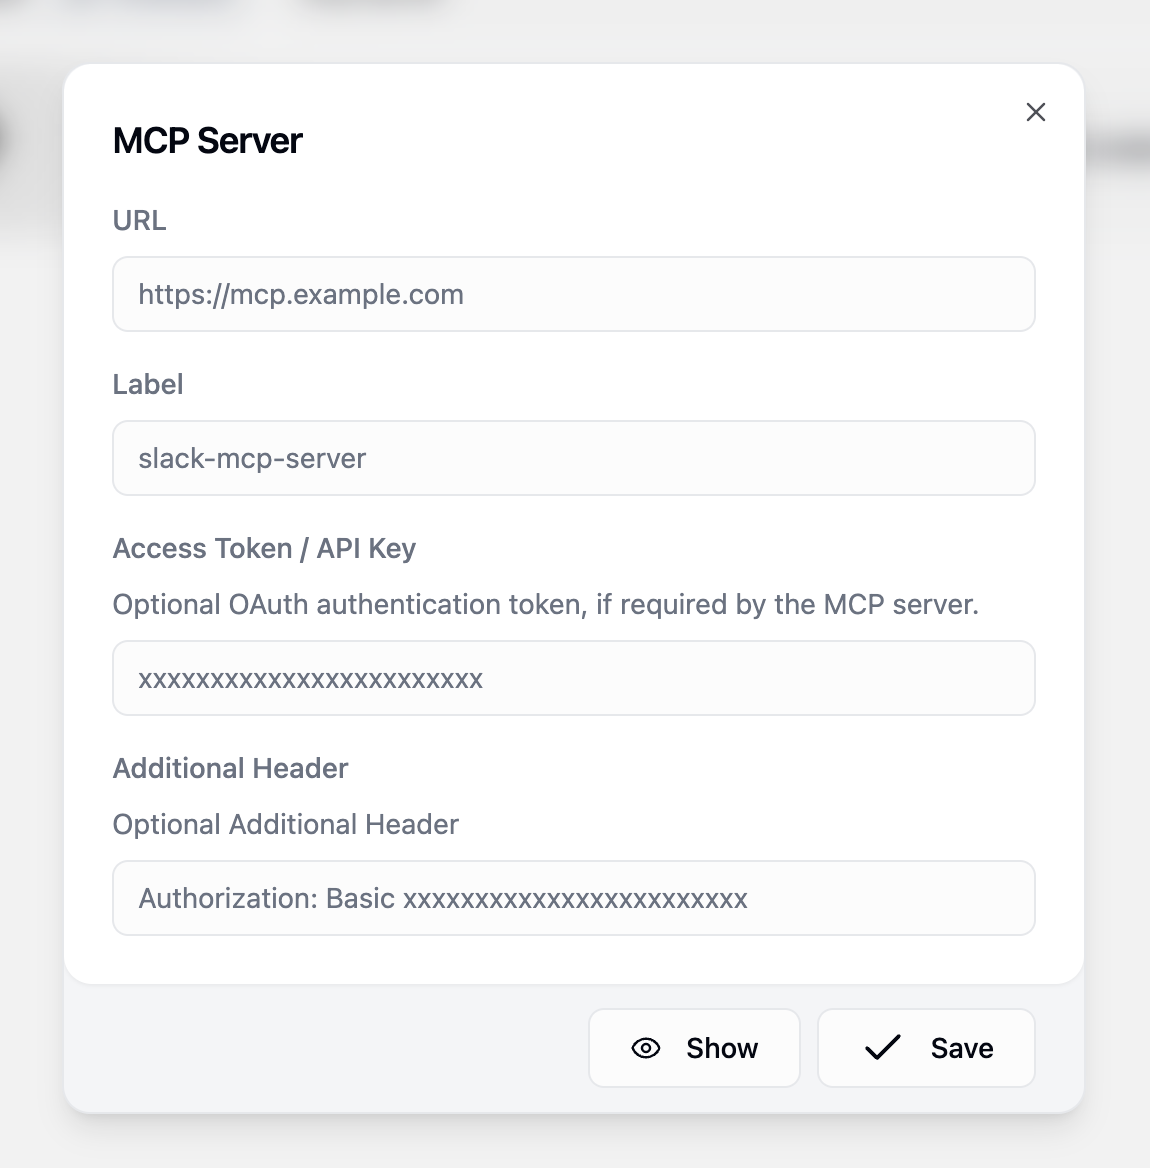Focus the URL input containing mcp.example.com
The width and height of the screenshot is (1150, 1168).
coord(574,294)
